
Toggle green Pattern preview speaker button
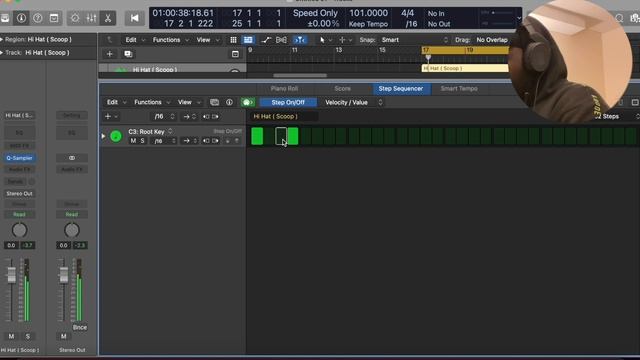coord(247,102)
